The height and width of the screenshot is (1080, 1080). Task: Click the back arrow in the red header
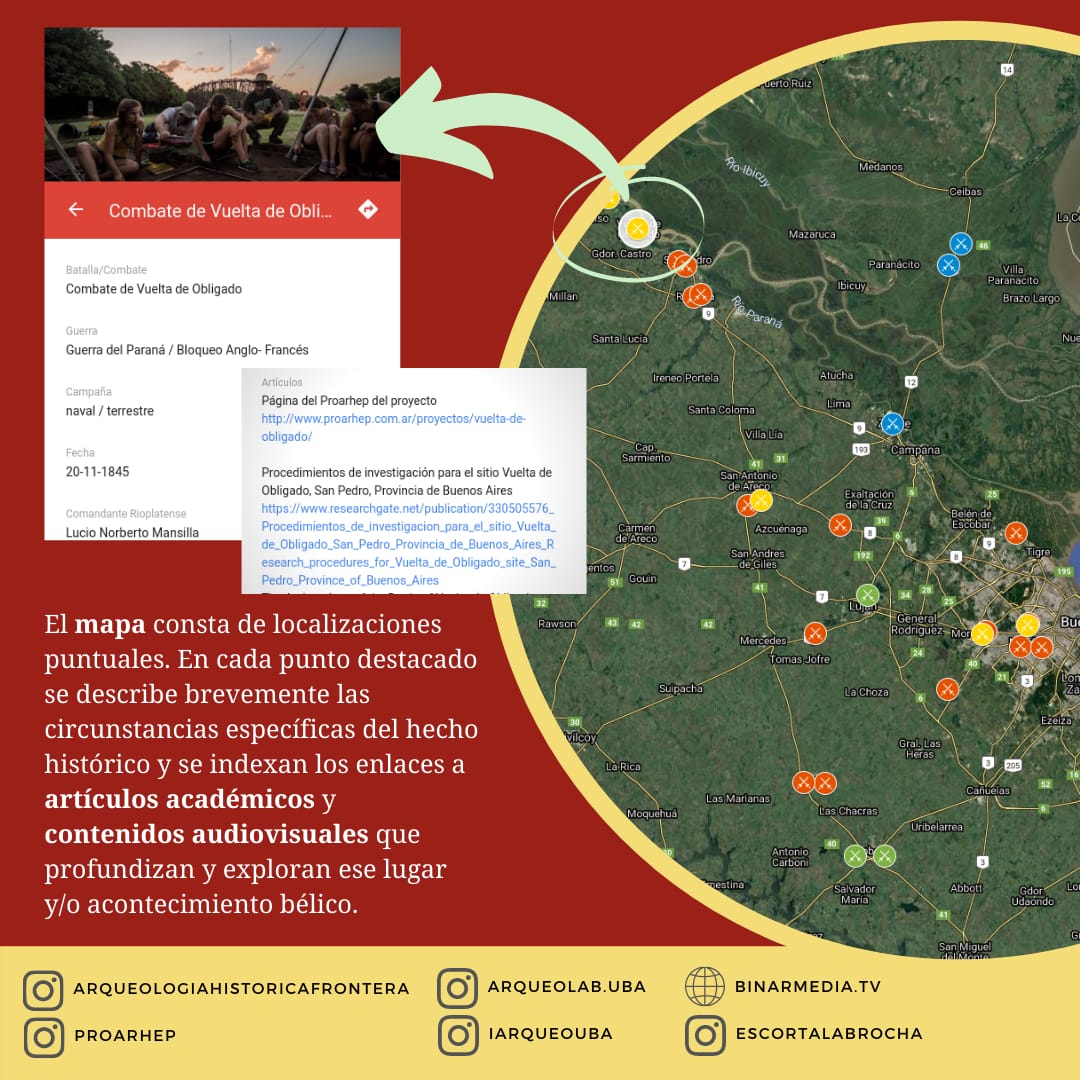[x=75, y=210]
